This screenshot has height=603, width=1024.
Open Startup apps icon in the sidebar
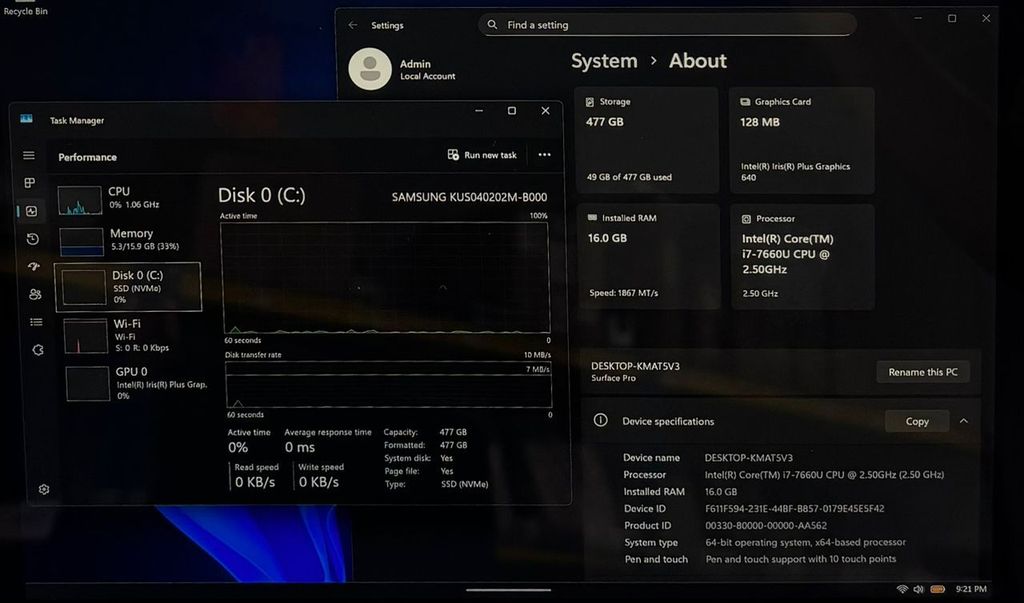click(x=33, y=267)
